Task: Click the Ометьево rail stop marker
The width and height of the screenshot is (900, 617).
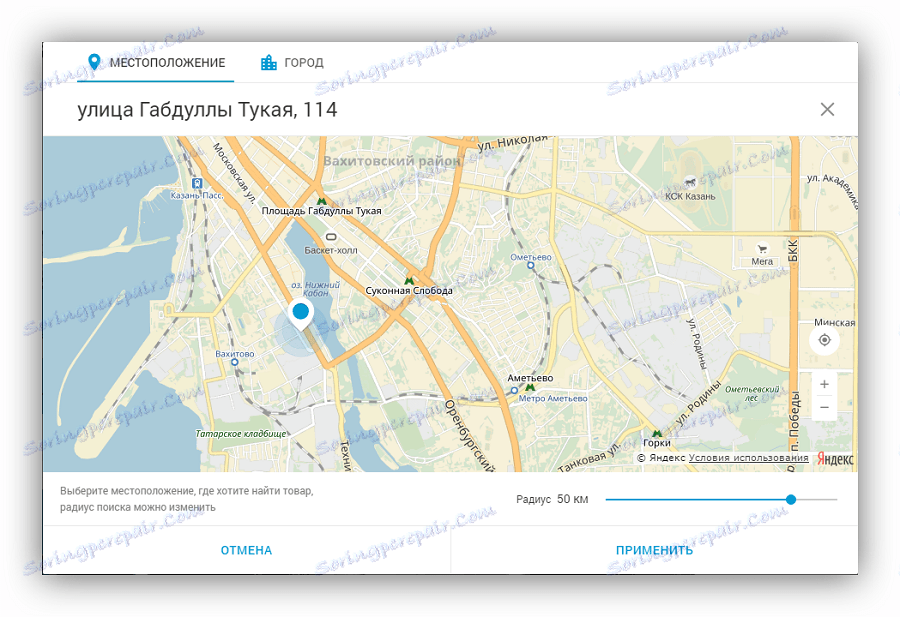Action: pos(530,265)
